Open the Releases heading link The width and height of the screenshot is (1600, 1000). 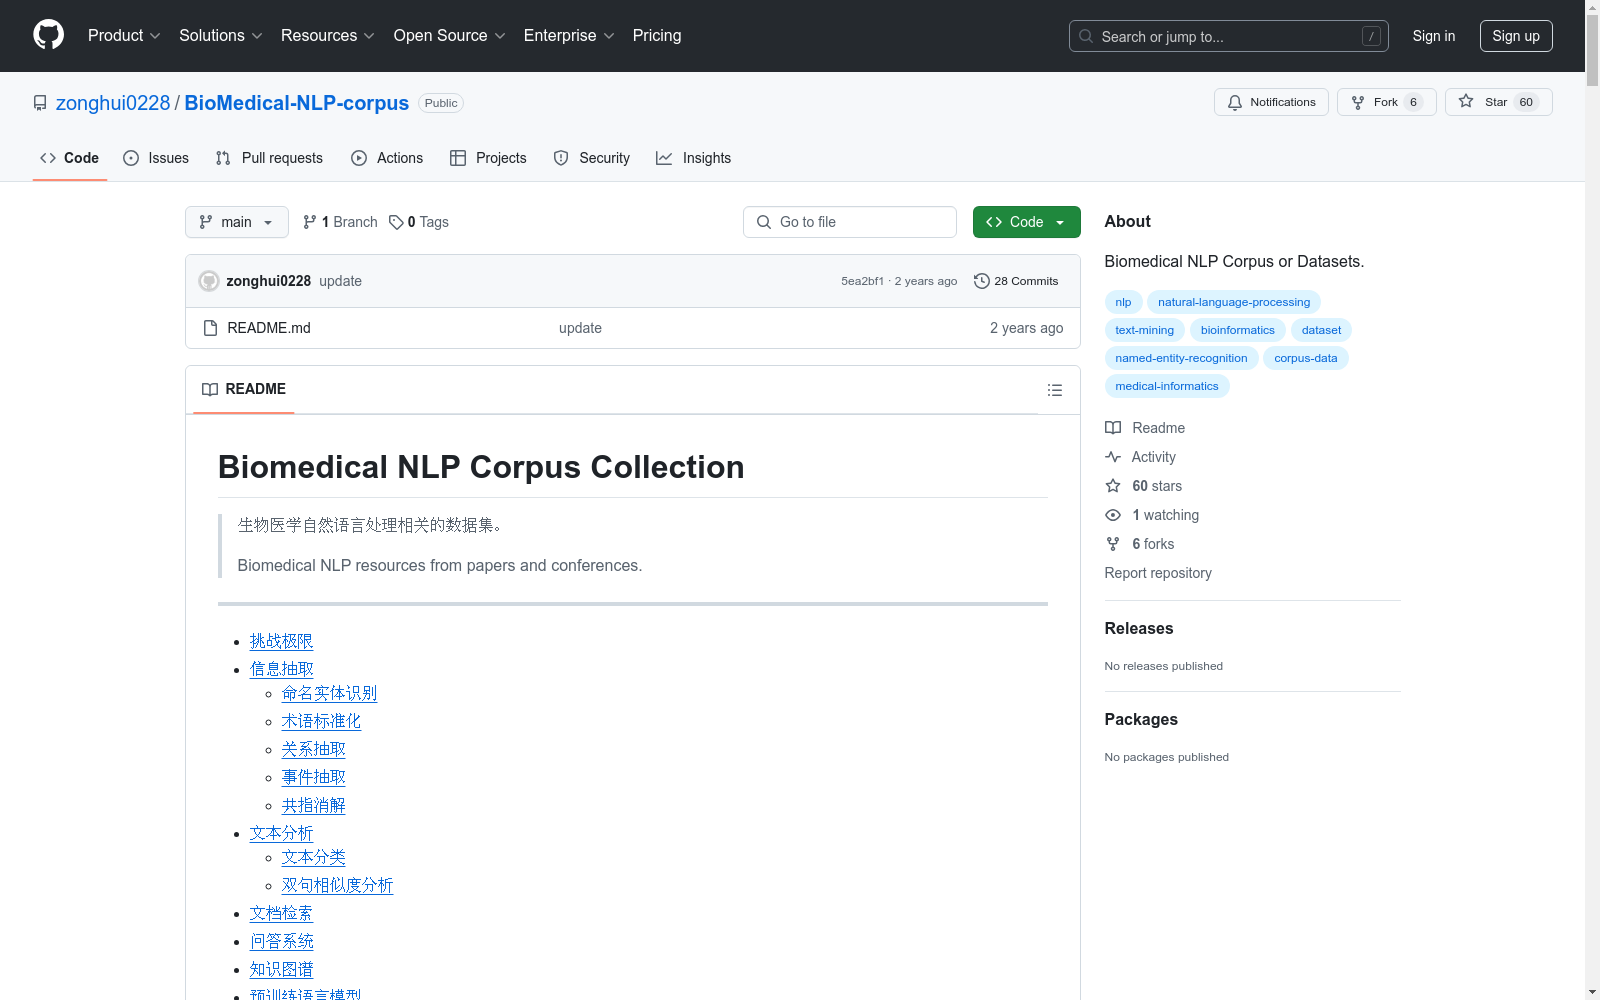[x=1138, y=628]
